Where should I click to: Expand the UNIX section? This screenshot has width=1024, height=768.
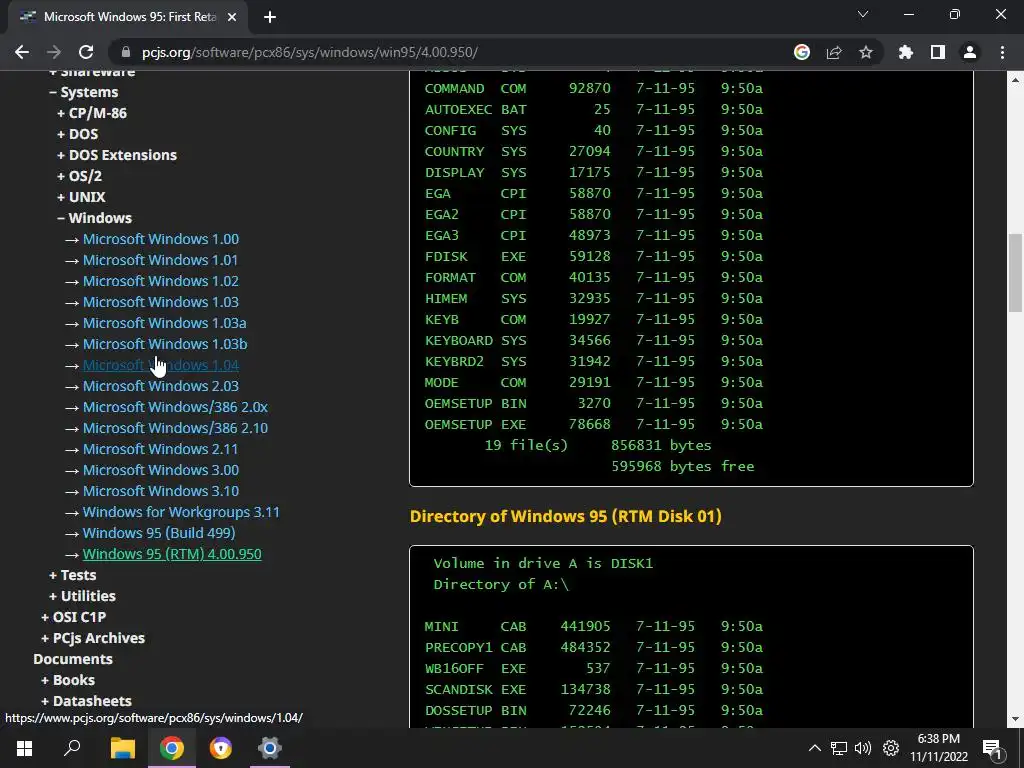coord(82,197)
